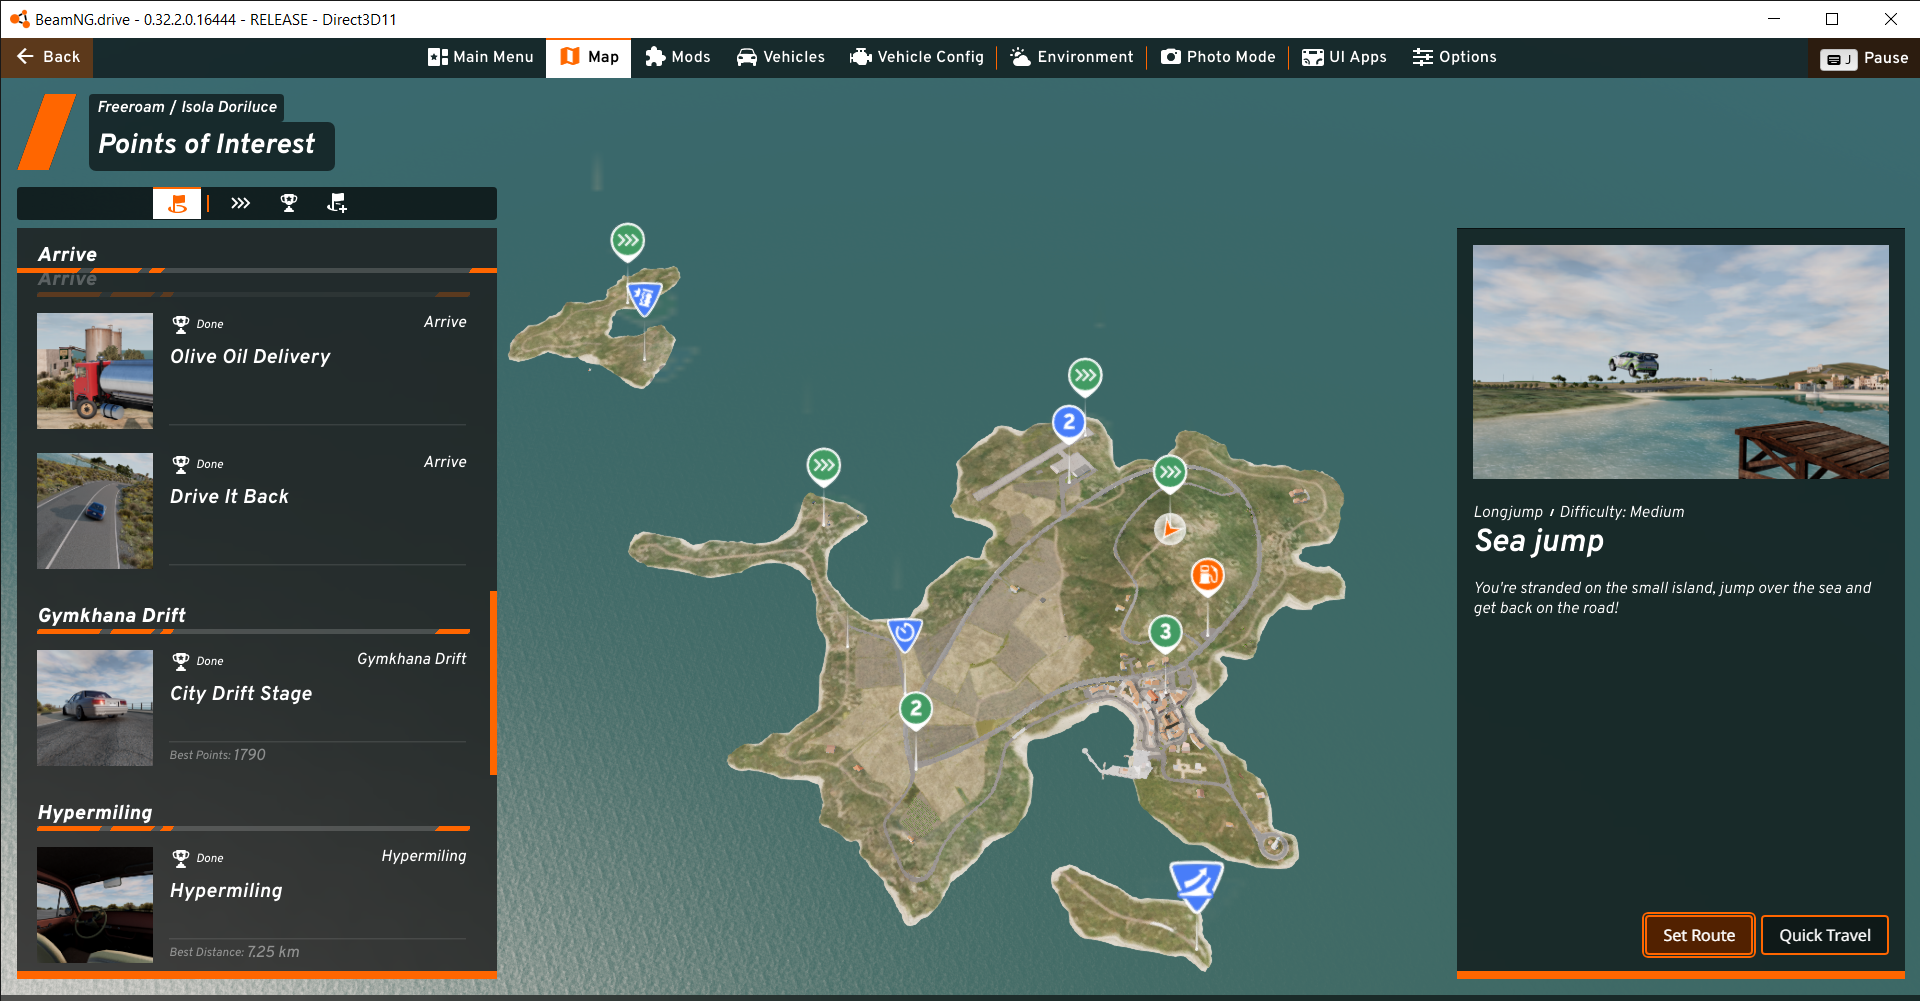
Task: Click the Done trophy icon for Hypermiling
Action: (x=181, y=858)
